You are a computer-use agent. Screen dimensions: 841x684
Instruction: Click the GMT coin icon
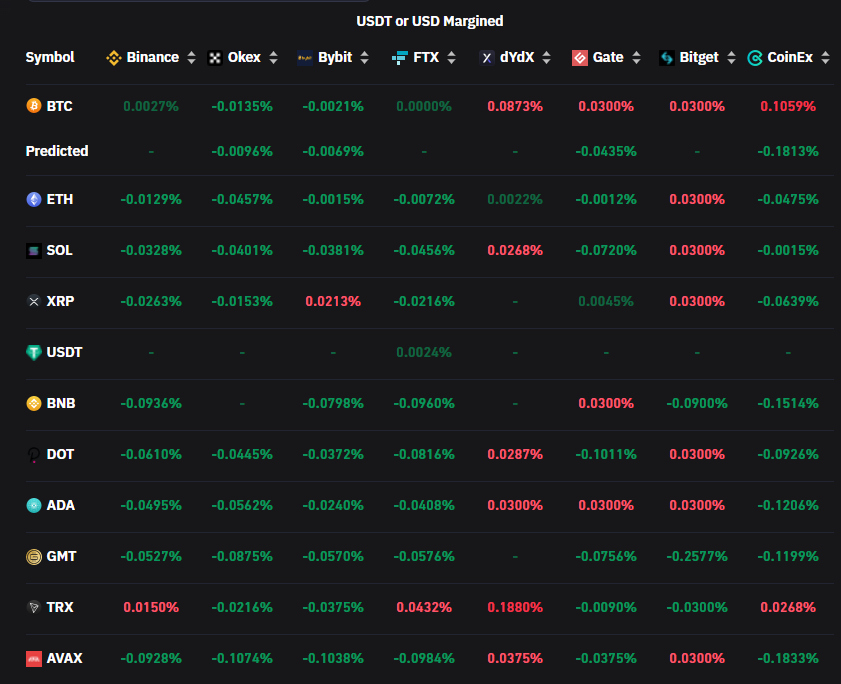click(34, 556)
